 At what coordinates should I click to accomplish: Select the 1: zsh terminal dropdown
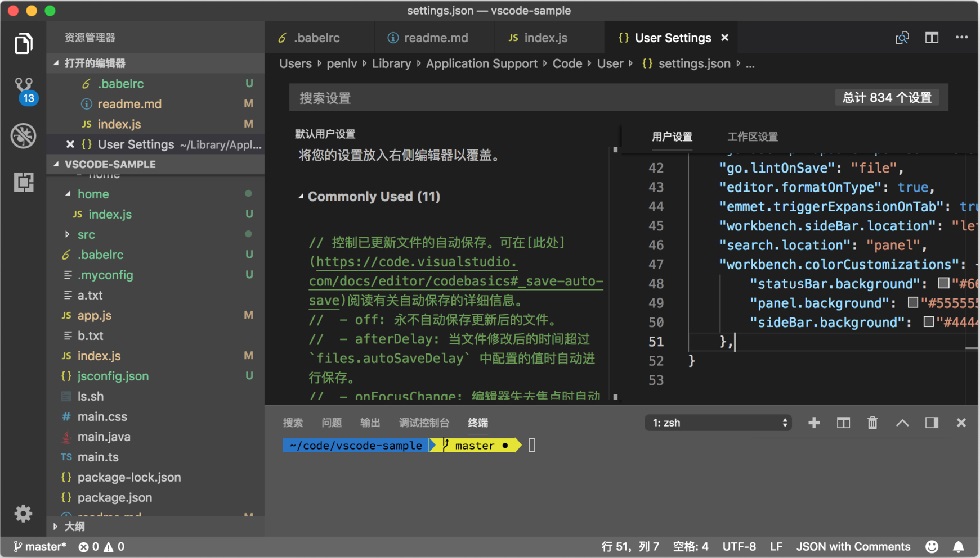click(x=718, y=423)
